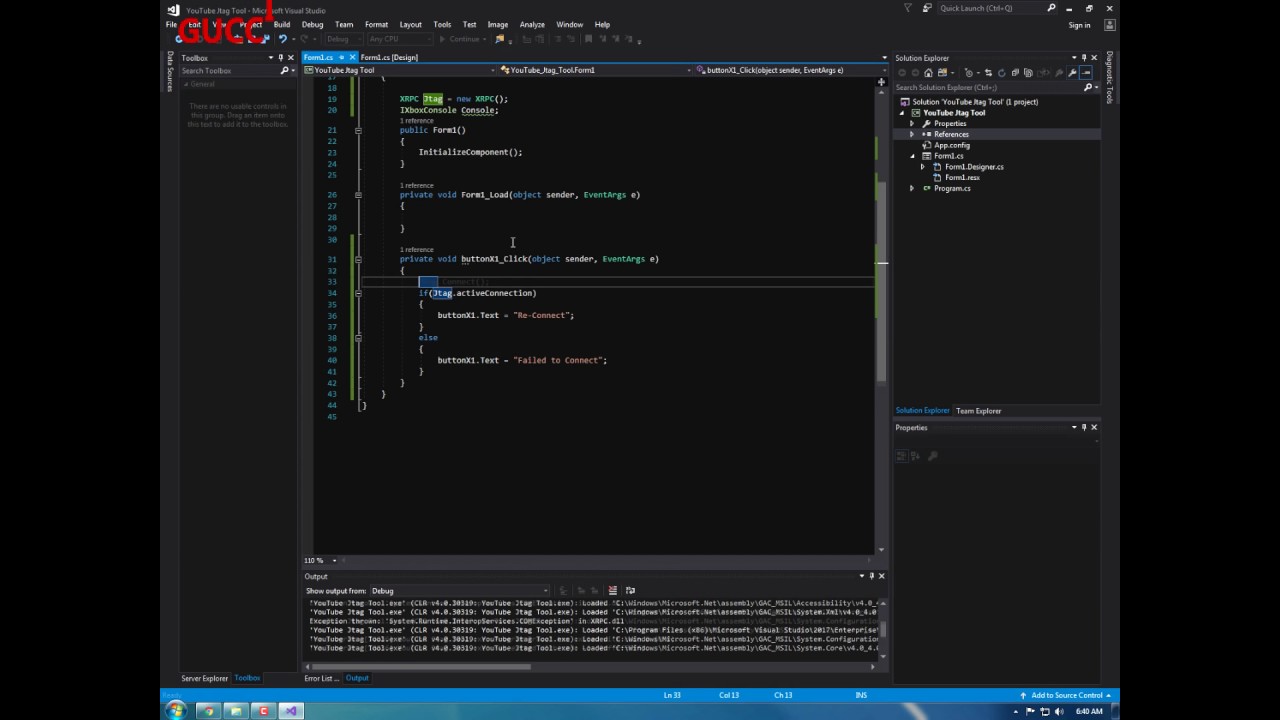Screen dimensions: 1280x720
Task: Open the Any CPU platform dropdown
Action: click(400, 39)
